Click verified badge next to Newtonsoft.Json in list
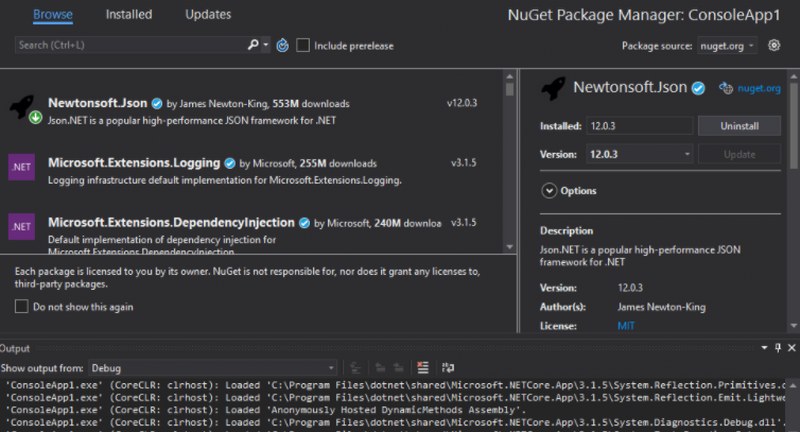The width and height of the screenshot is (800, 432). pyautogui.click(x=157, y=104)
